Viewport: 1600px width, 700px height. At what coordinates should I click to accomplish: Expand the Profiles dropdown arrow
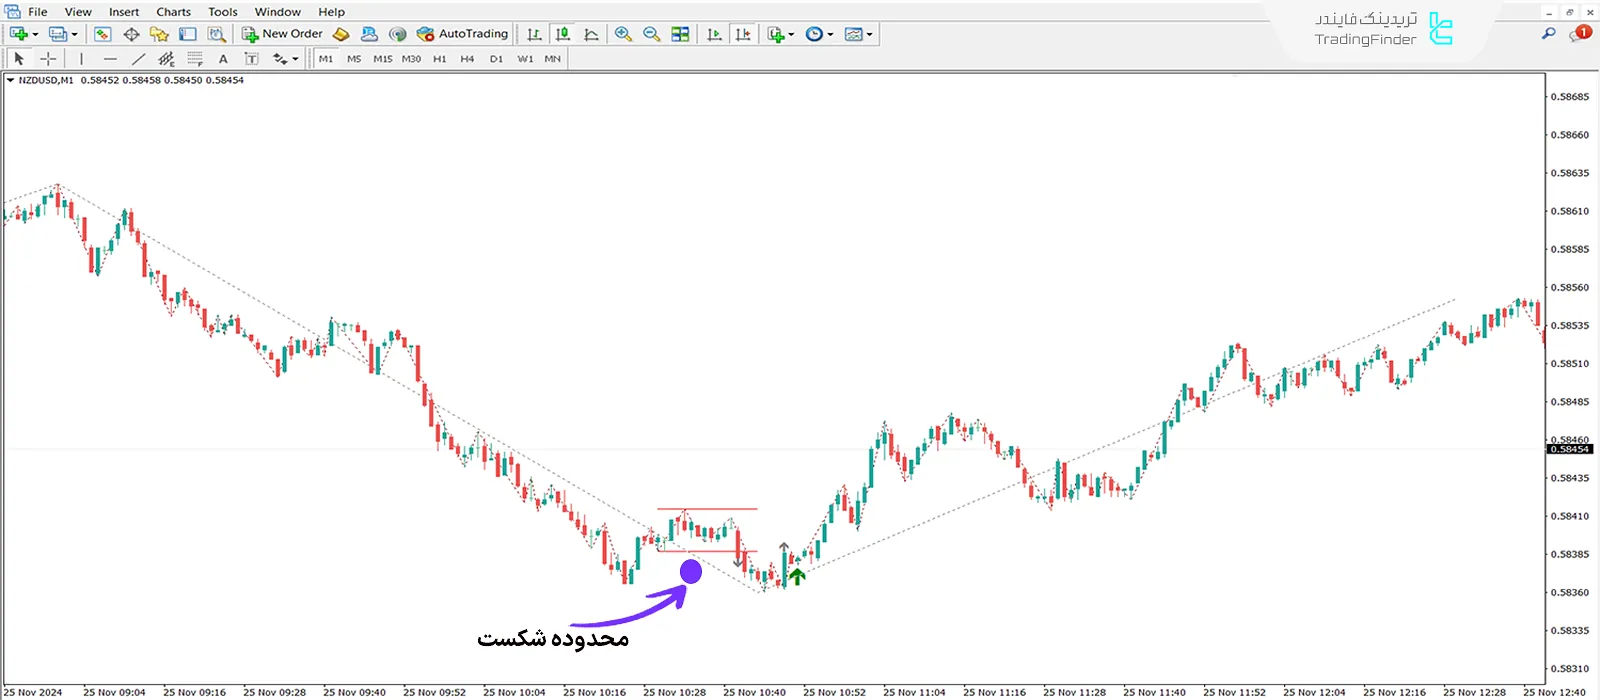tap(74, 34)
